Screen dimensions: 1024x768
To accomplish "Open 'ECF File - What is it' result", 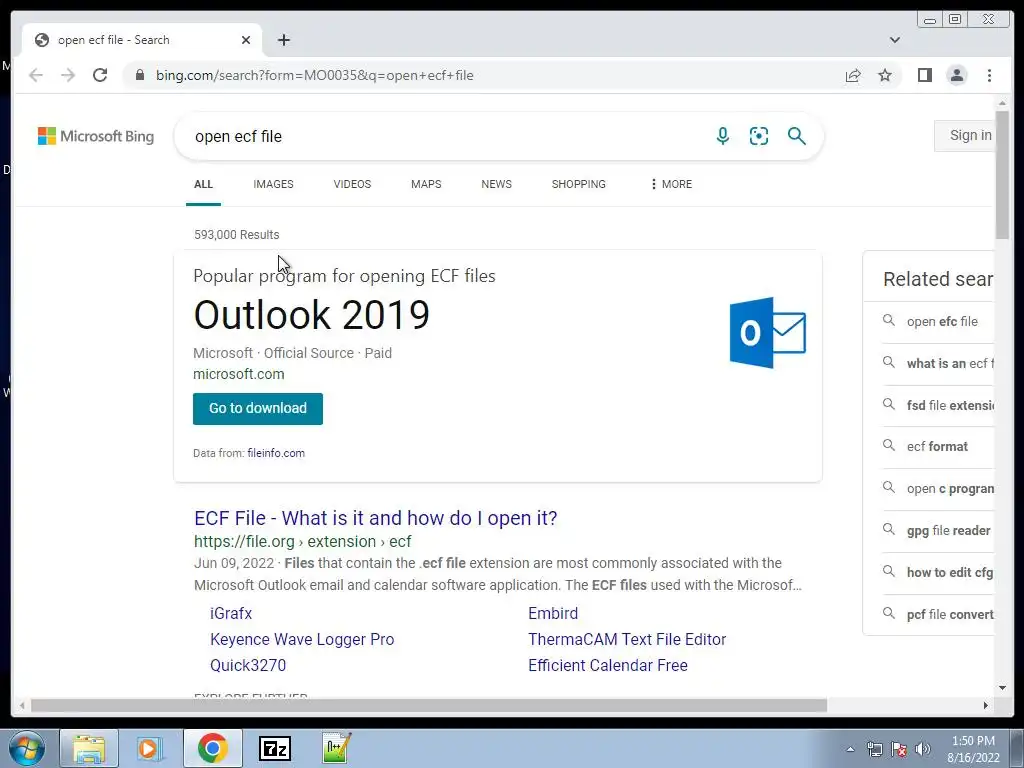I will pos(376,518).
